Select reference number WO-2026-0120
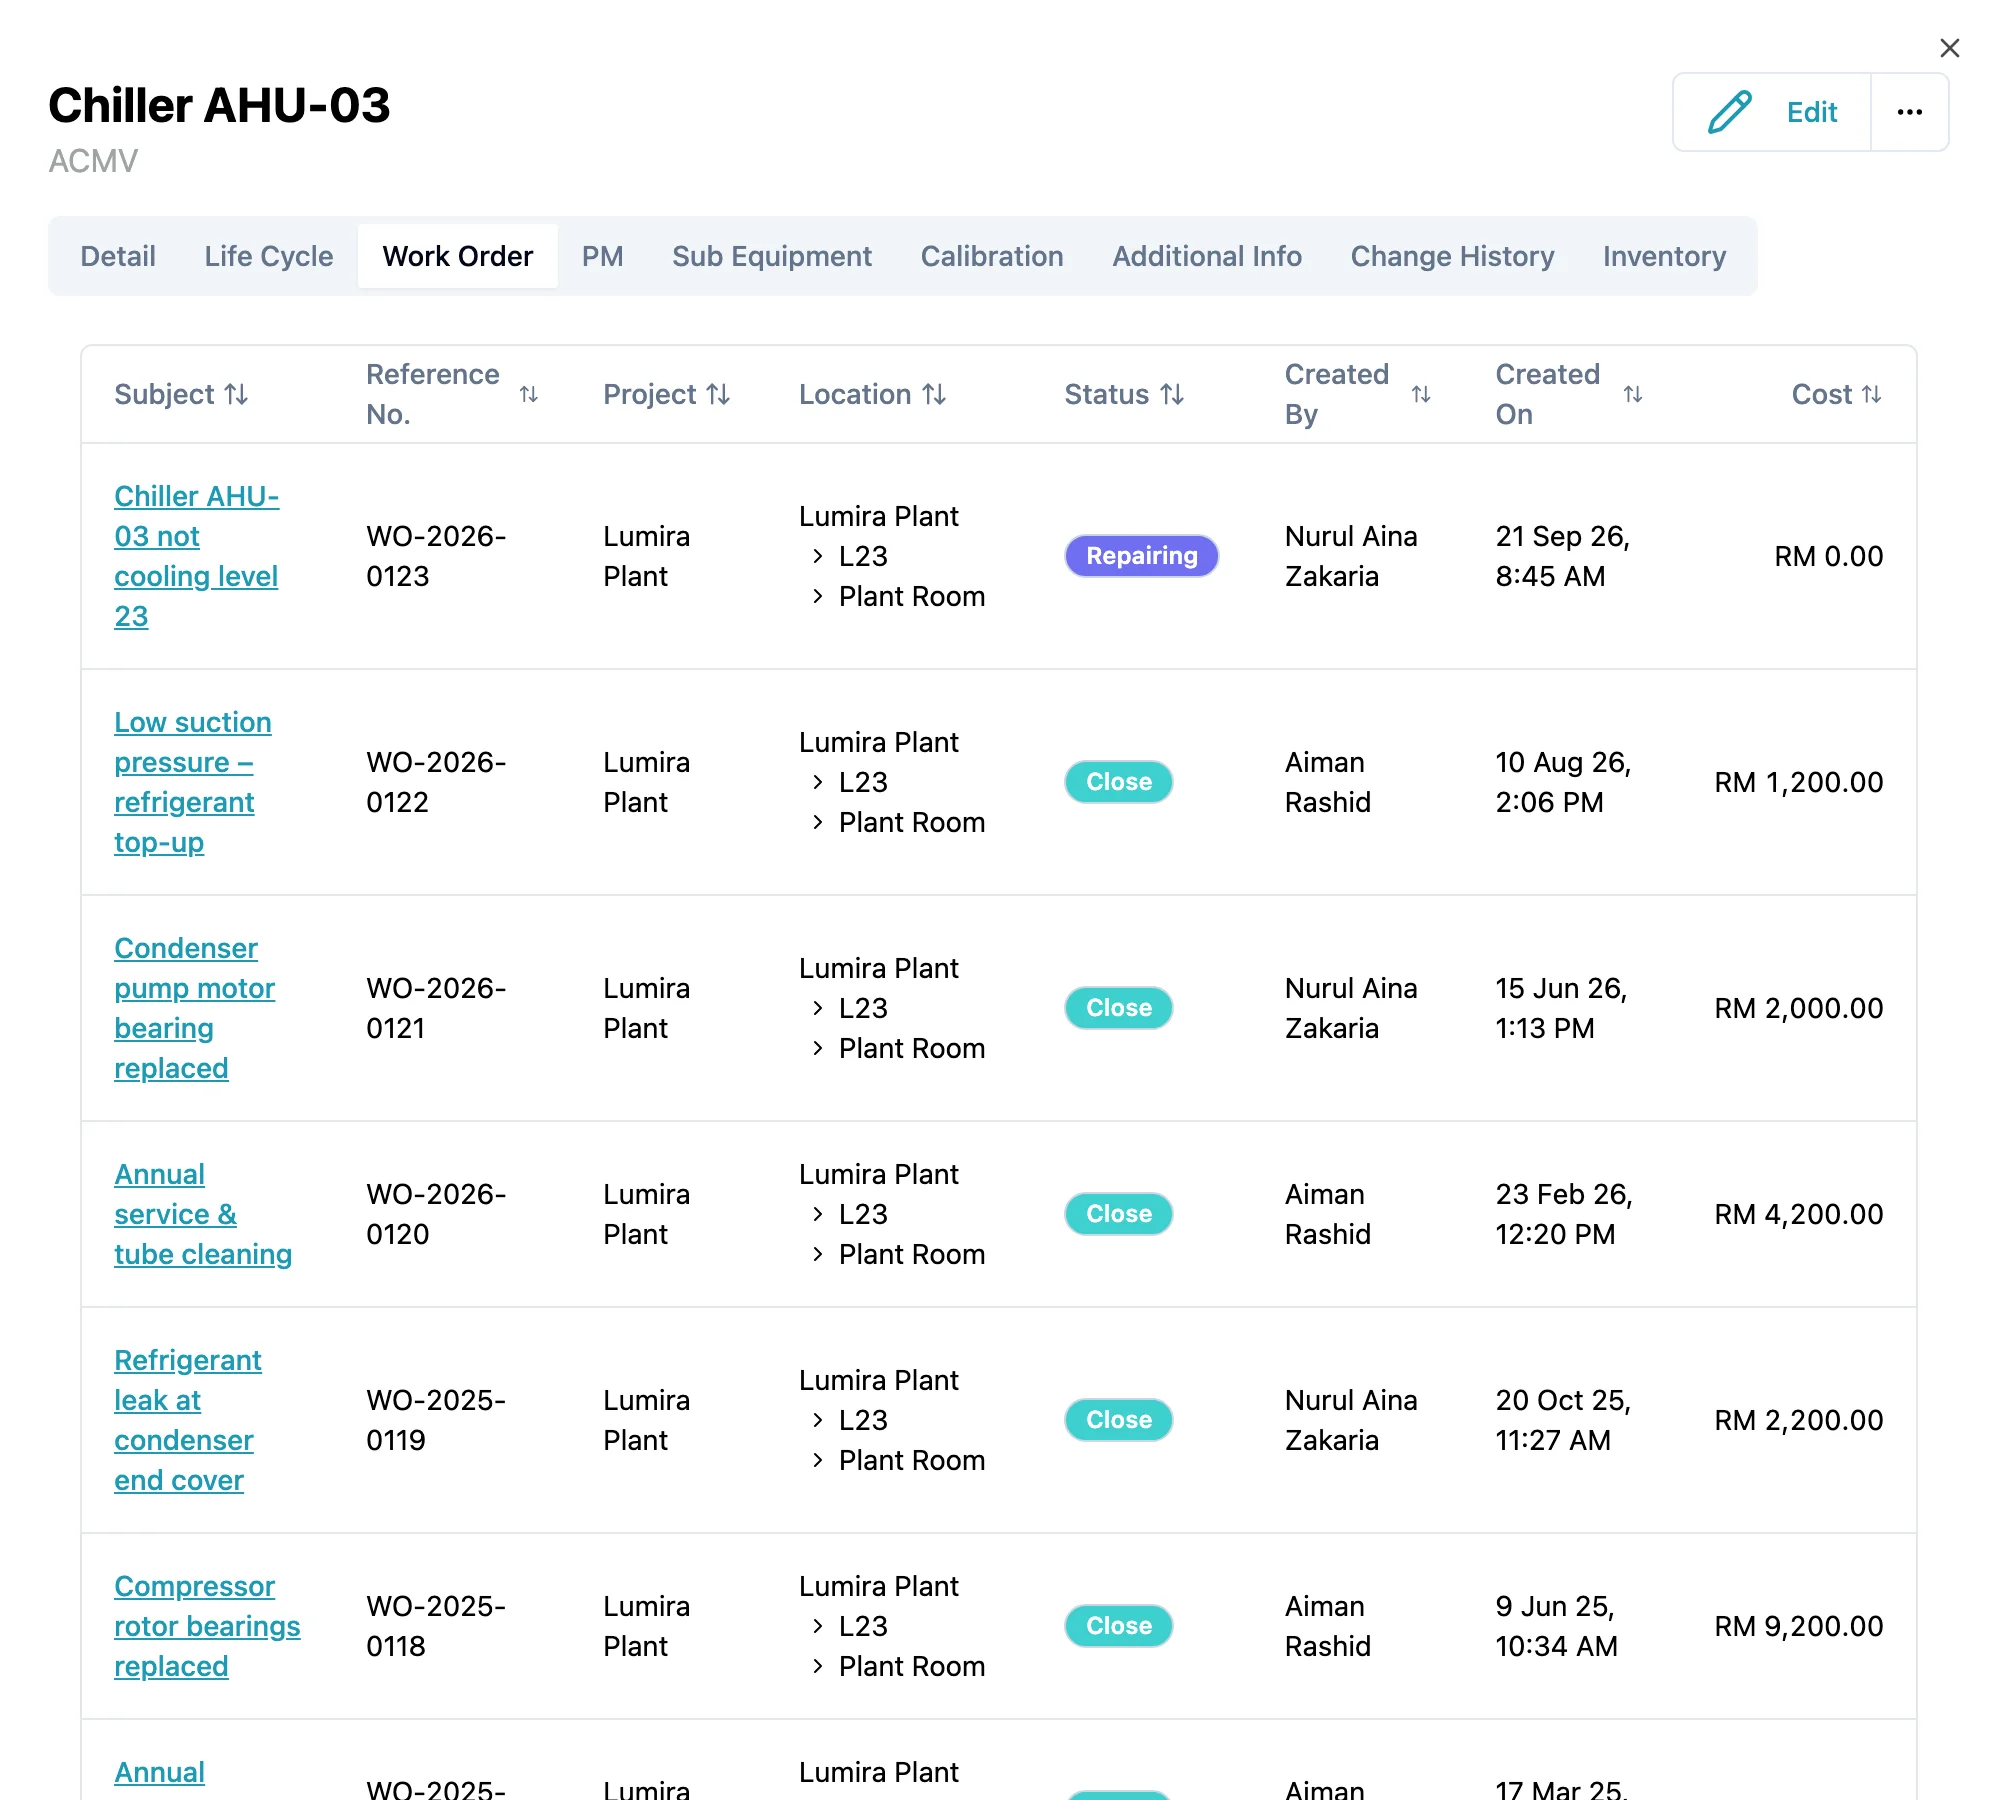The width and height of the screenshot is (1998, 1800). pyautogui.click(x=436, y=1214)
